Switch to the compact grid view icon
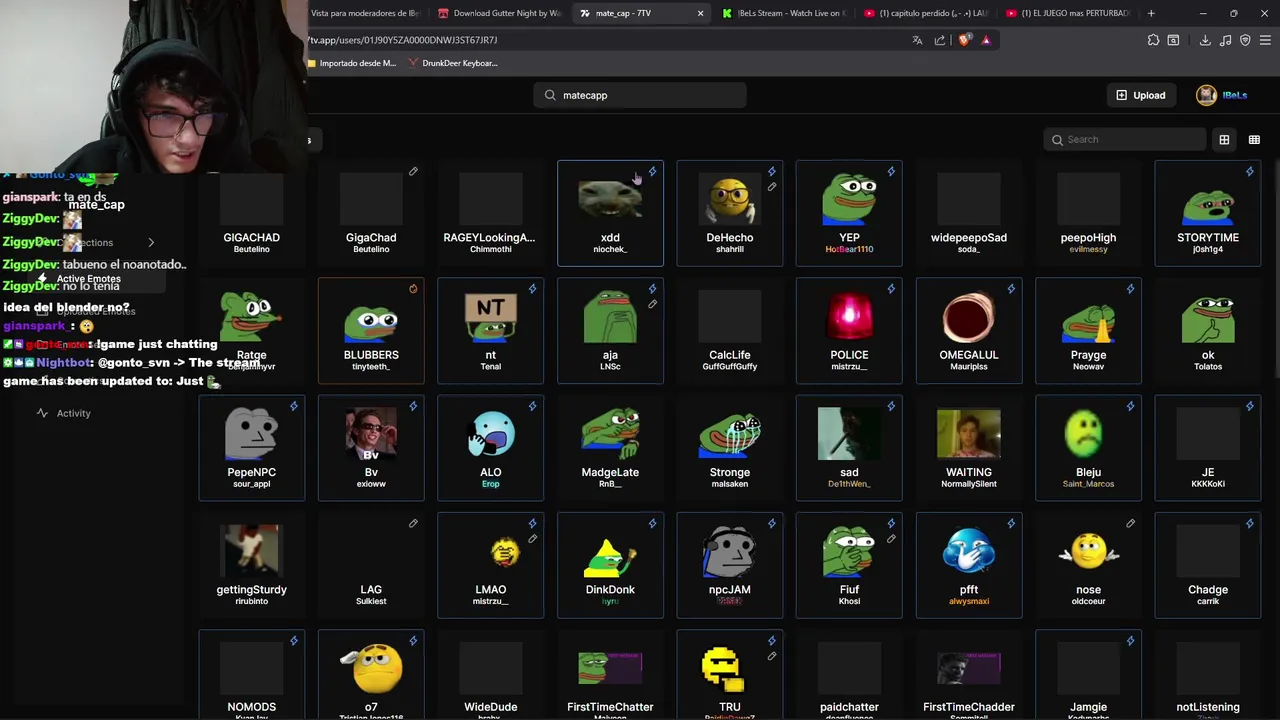The height and width of the screenshot is (720, 1280). [x=1254, y=140]
